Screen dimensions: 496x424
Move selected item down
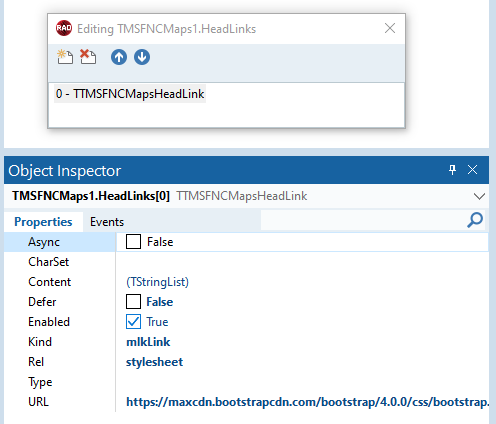point(142,57)
